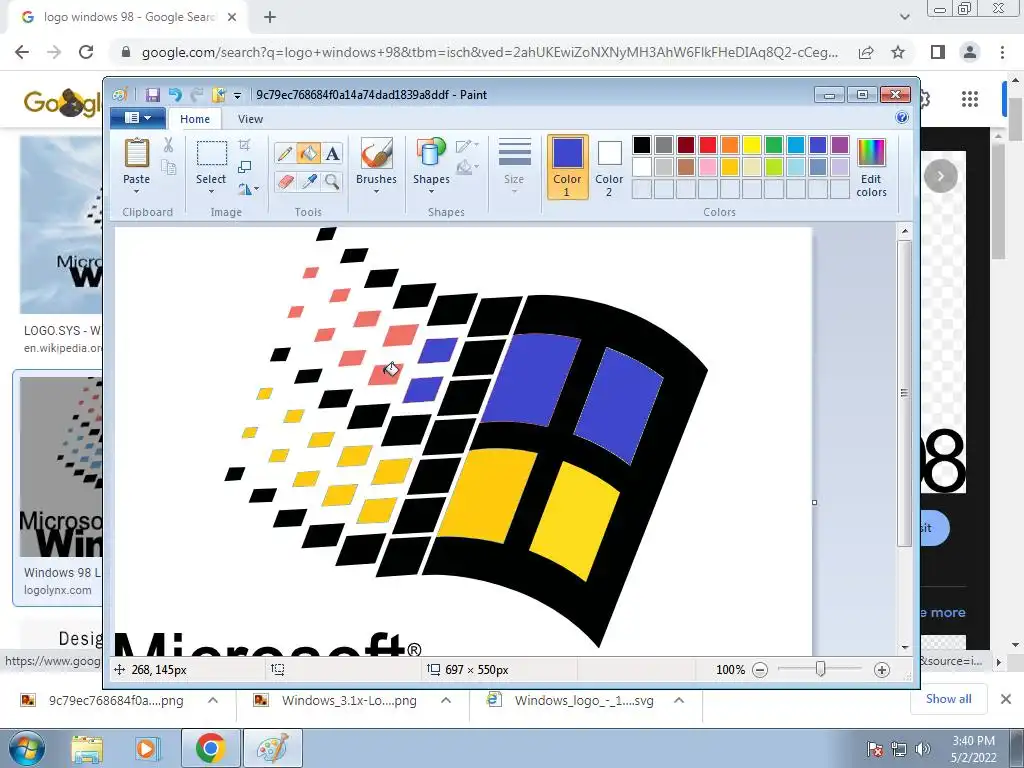1024x768 pixels.
Task: Open the Shape outline dropdown
Action: coord(468,146)
